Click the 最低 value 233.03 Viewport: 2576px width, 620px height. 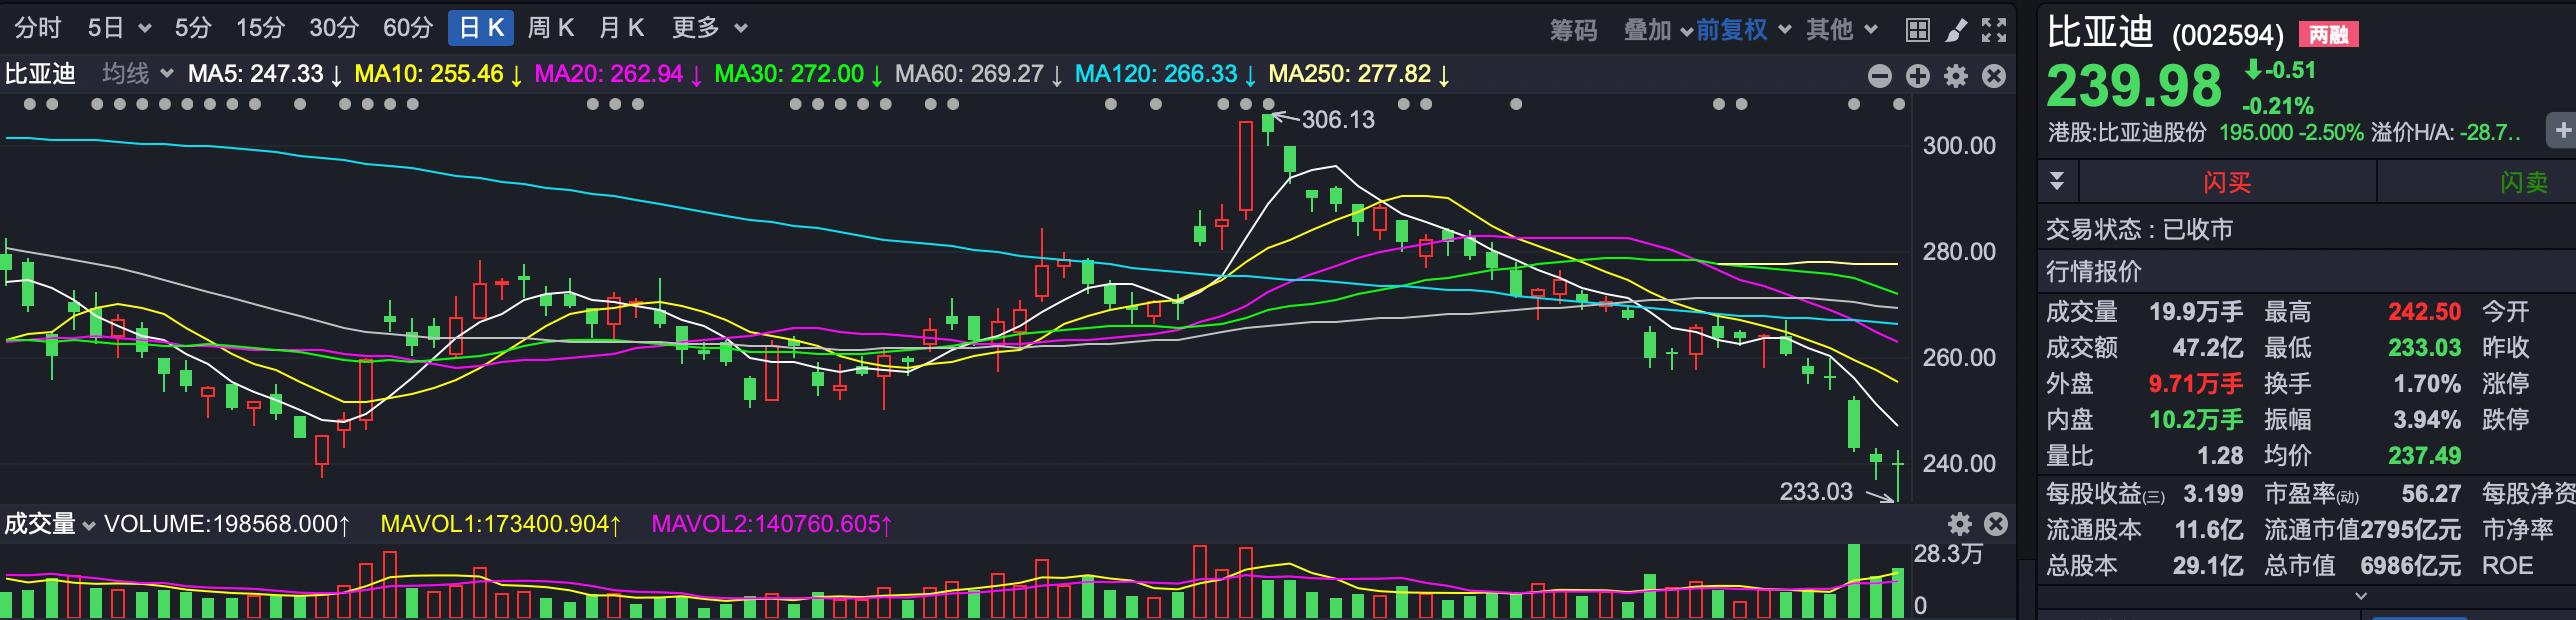pos(2424,348)
